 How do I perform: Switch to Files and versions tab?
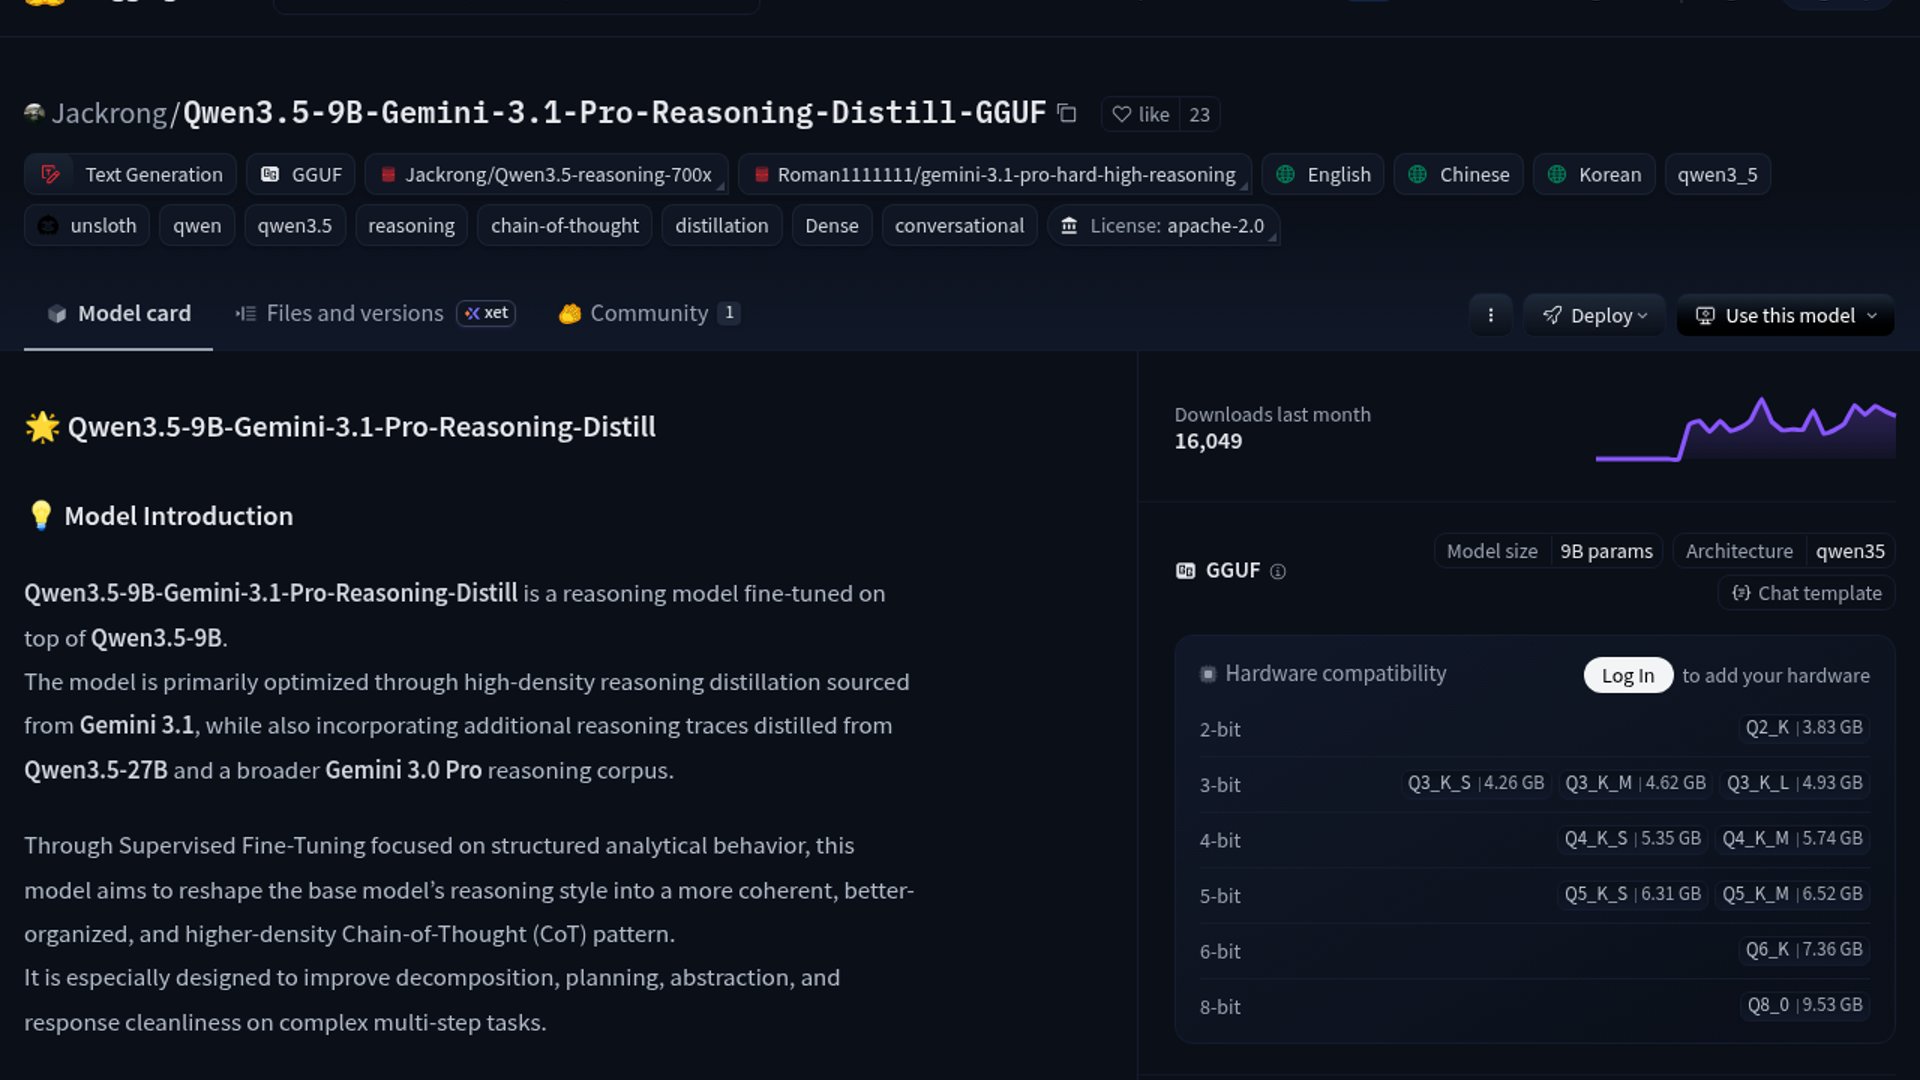(354, 314)
